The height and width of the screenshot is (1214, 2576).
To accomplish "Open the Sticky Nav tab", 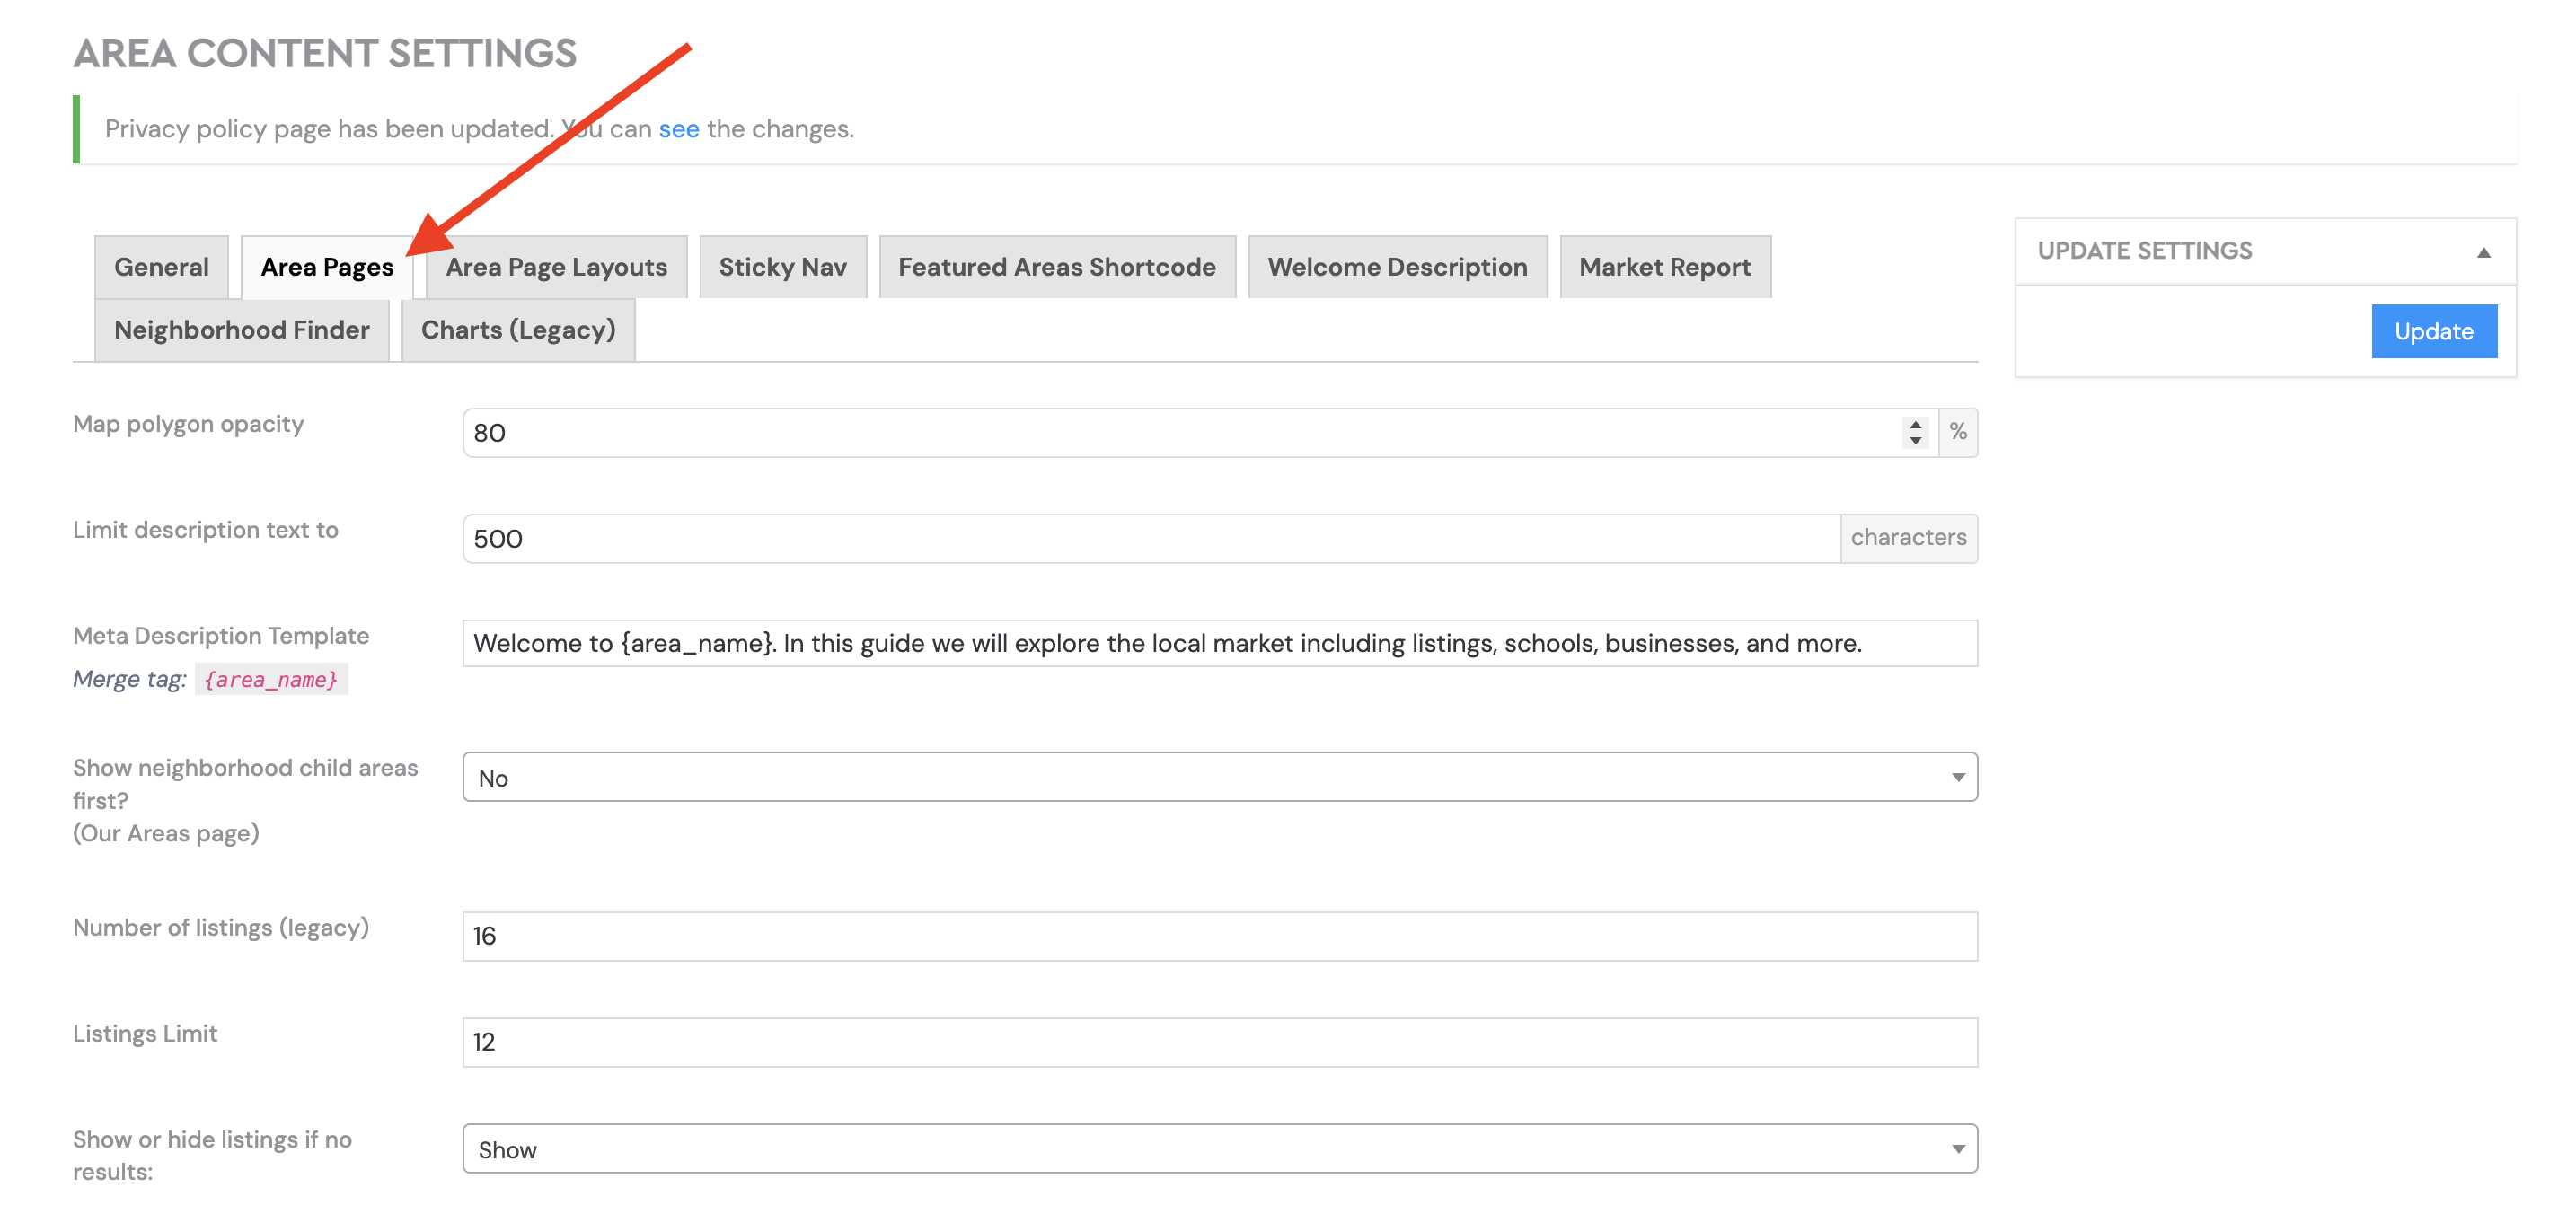I will 783,267.
